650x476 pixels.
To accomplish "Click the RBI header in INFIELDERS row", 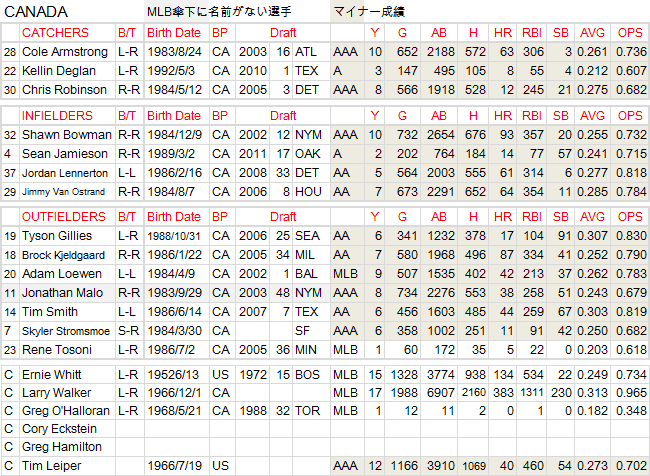I will point(532,116).
